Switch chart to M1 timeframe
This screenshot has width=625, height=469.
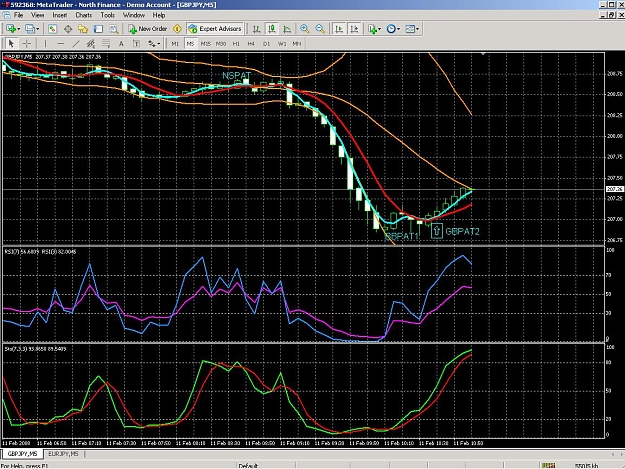tap(175, 43)
